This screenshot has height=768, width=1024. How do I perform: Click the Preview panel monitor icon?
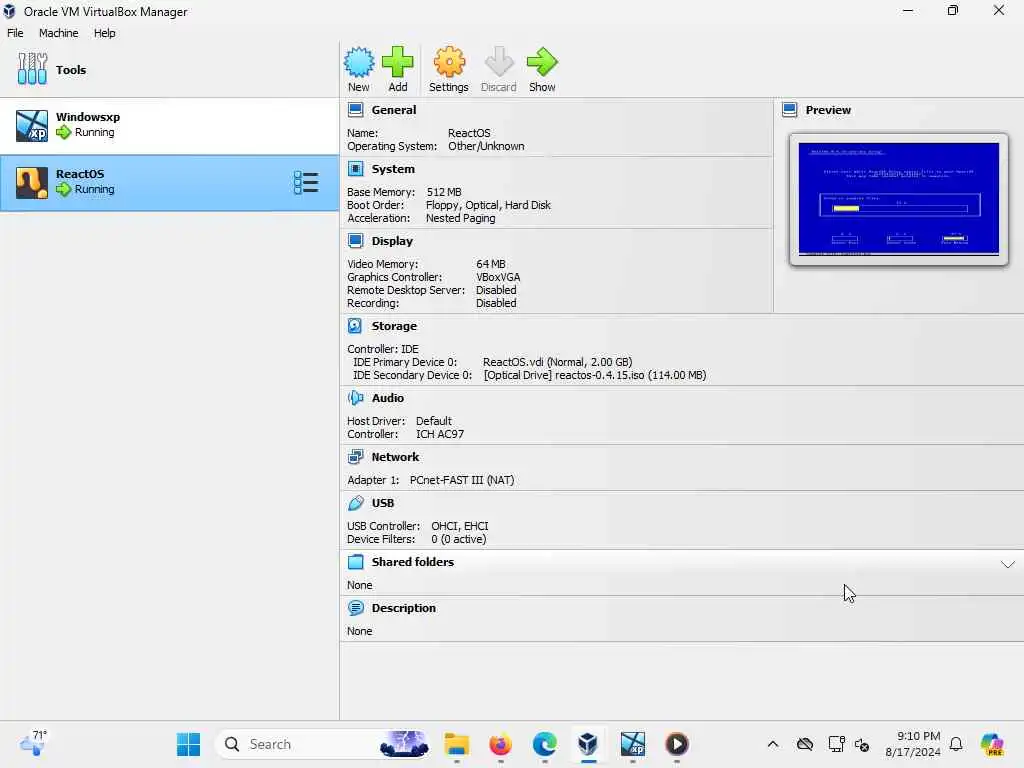point(790,110)
